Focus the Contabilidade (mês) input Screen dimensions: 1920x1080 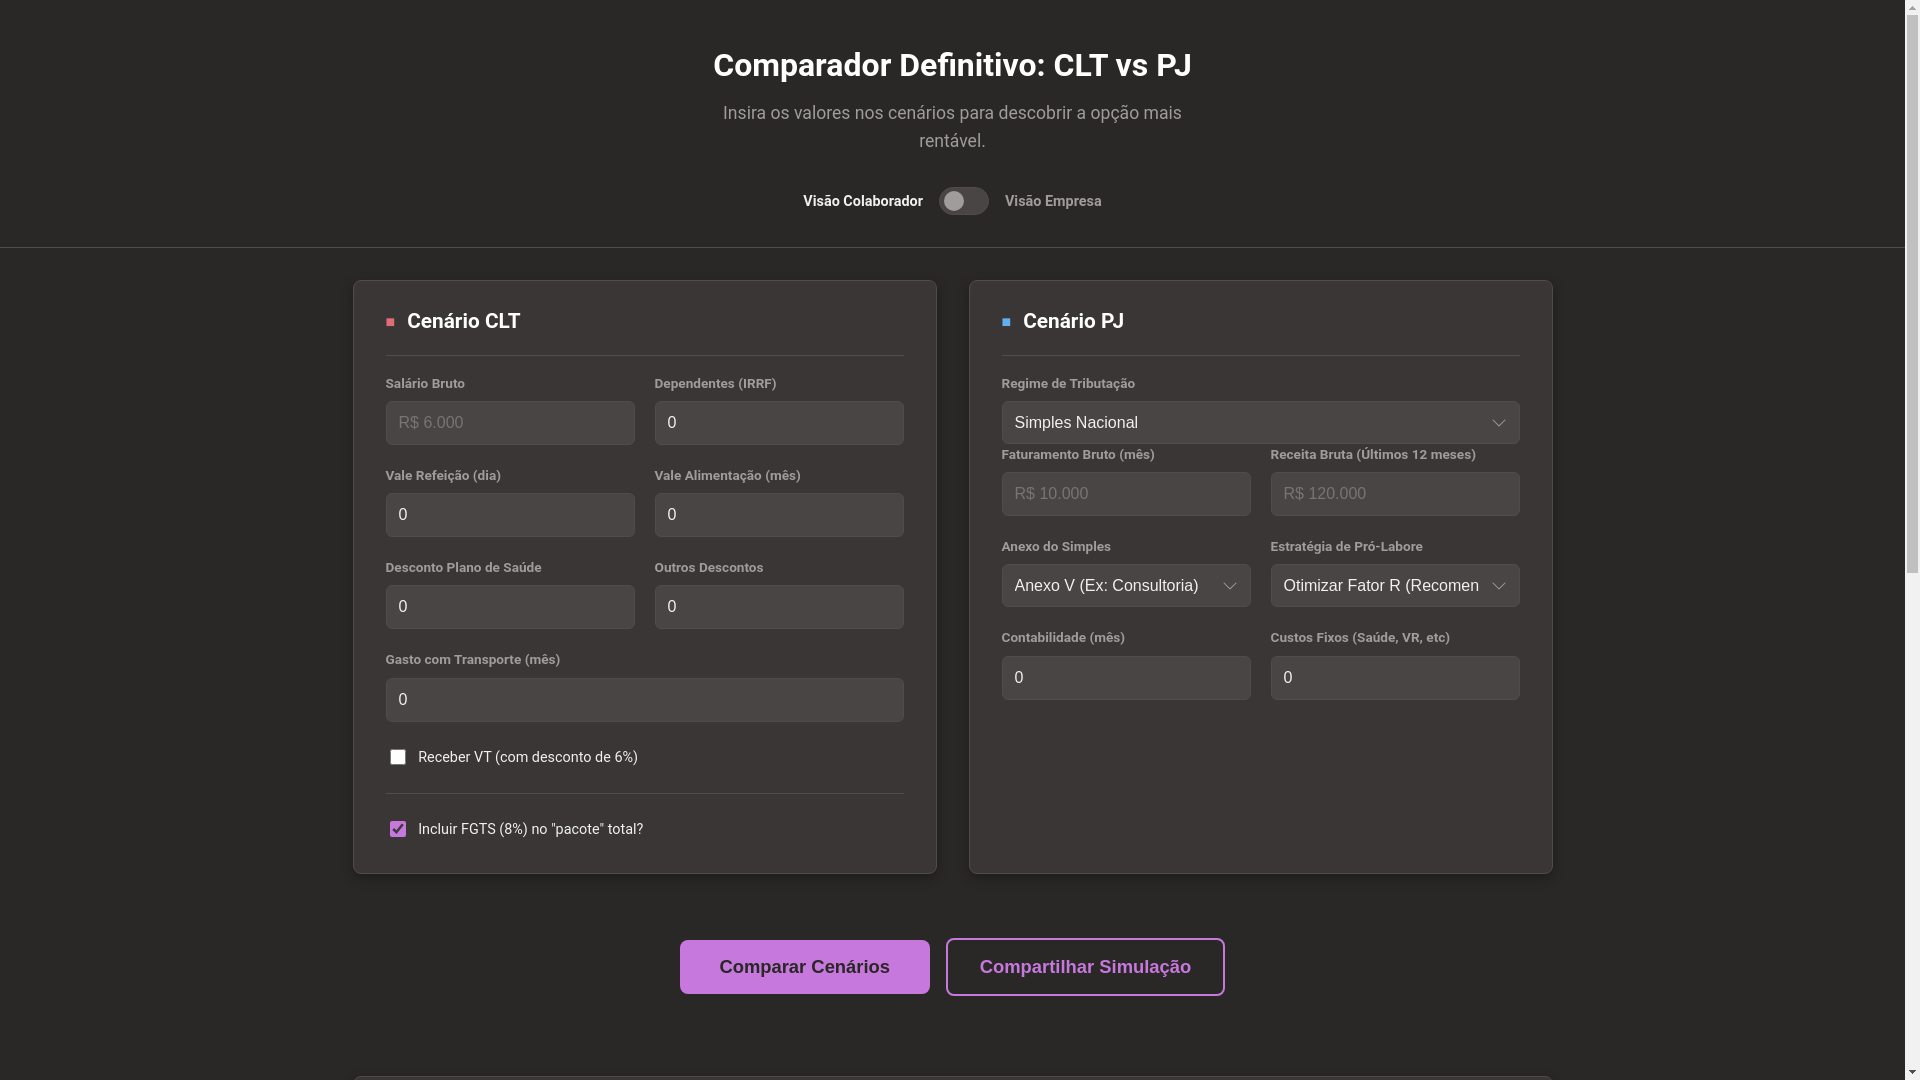[x=1125, y=678]
